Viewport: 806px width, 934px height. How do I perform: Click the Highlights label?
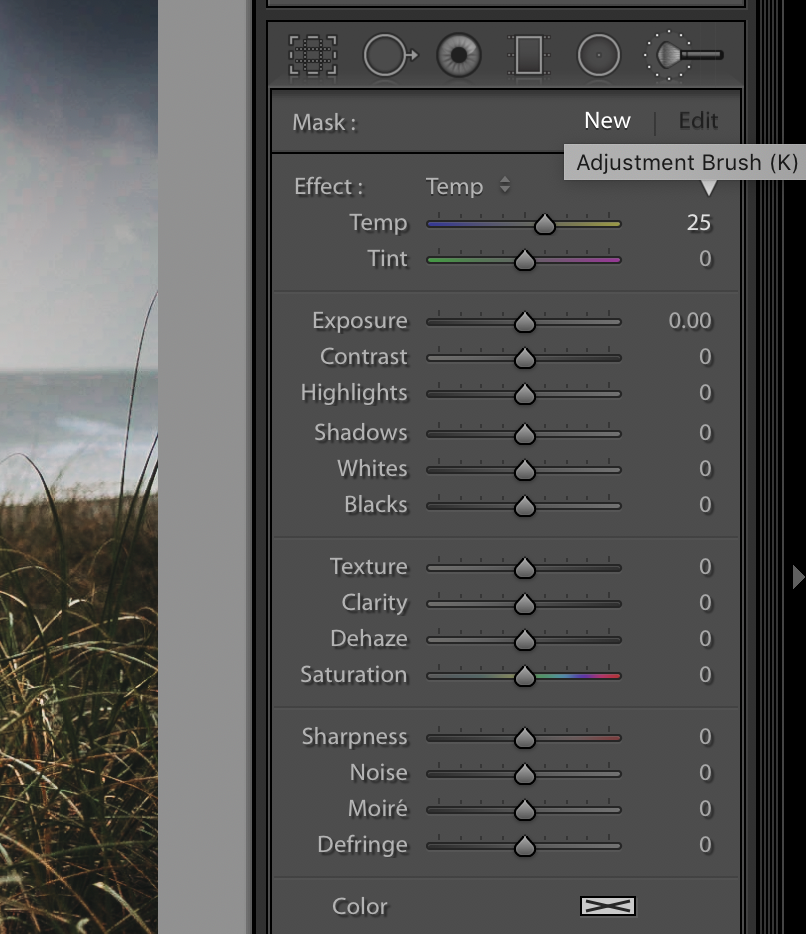point(354,393)
